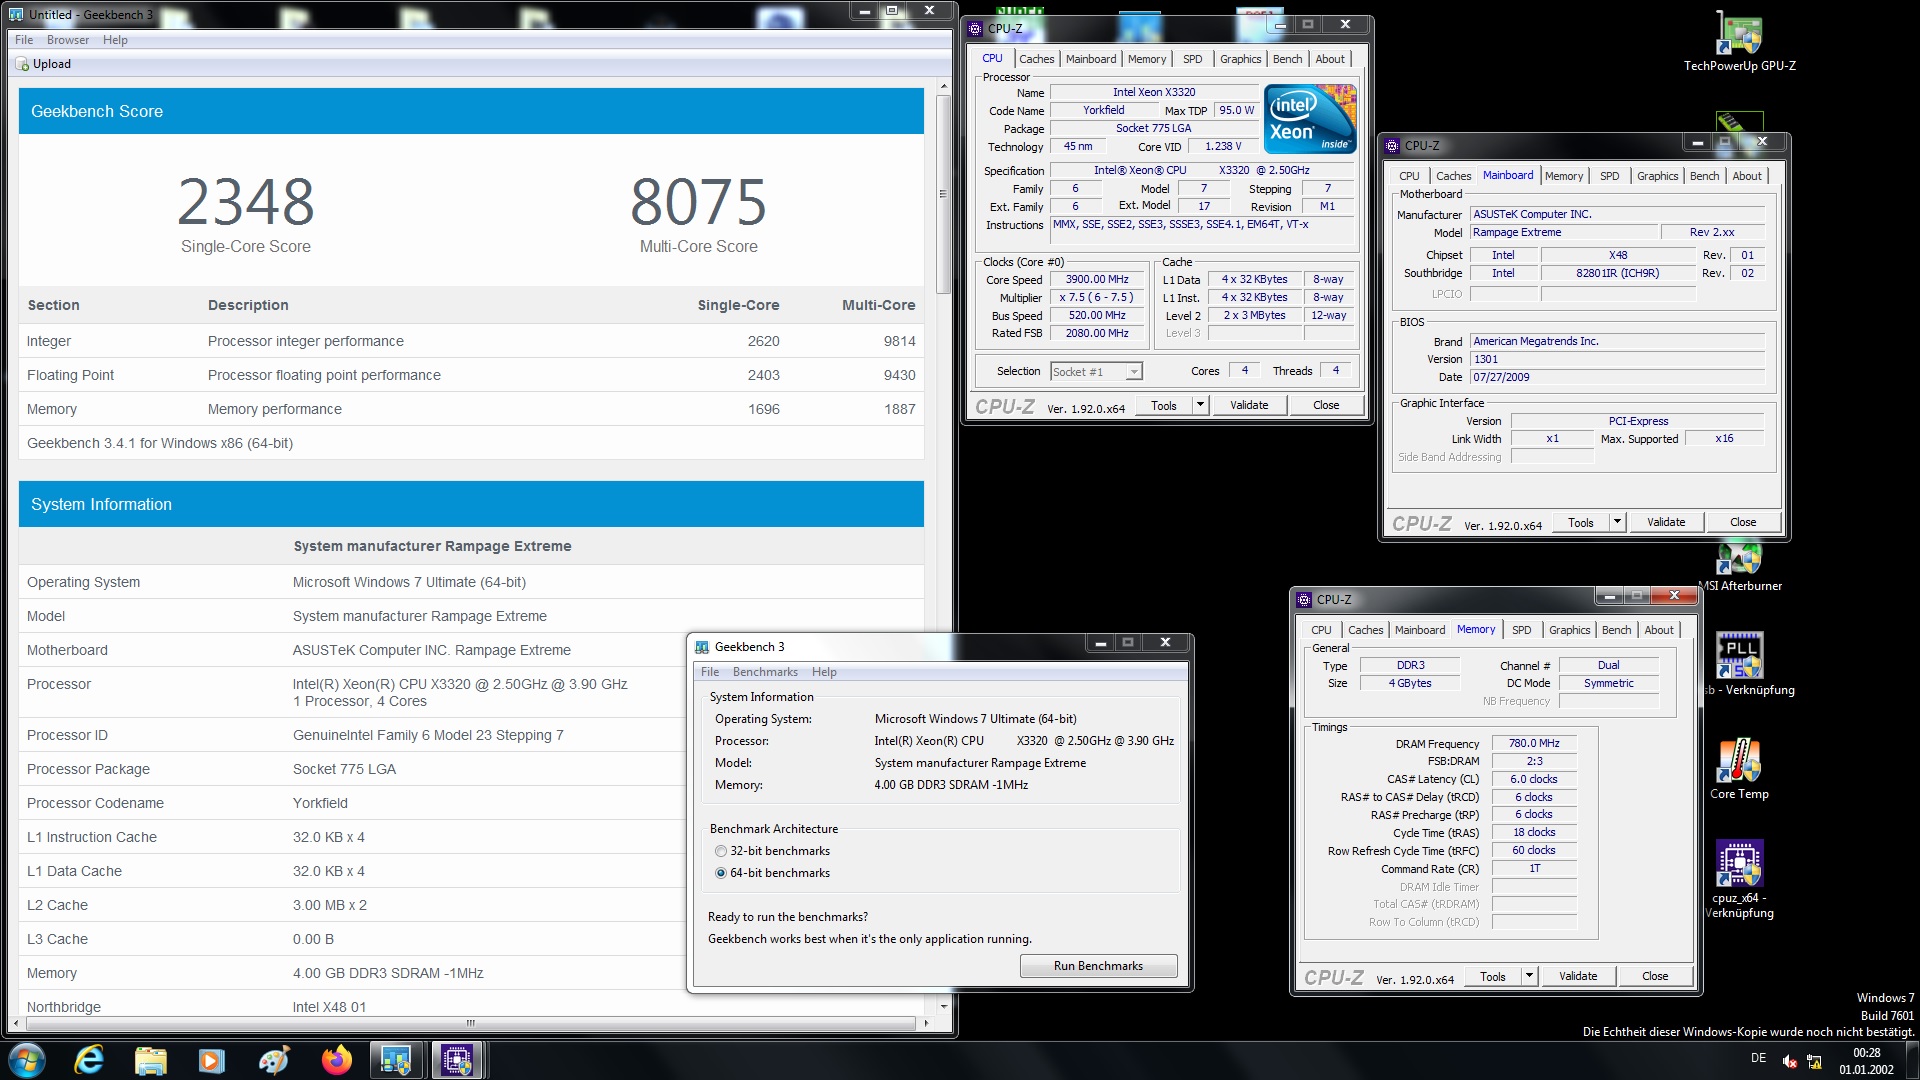Click the Geekbench vertical scrollbar thumb
This screenshot has height=1080, width=1920.
pyautogui.click(x=942, y=193)
